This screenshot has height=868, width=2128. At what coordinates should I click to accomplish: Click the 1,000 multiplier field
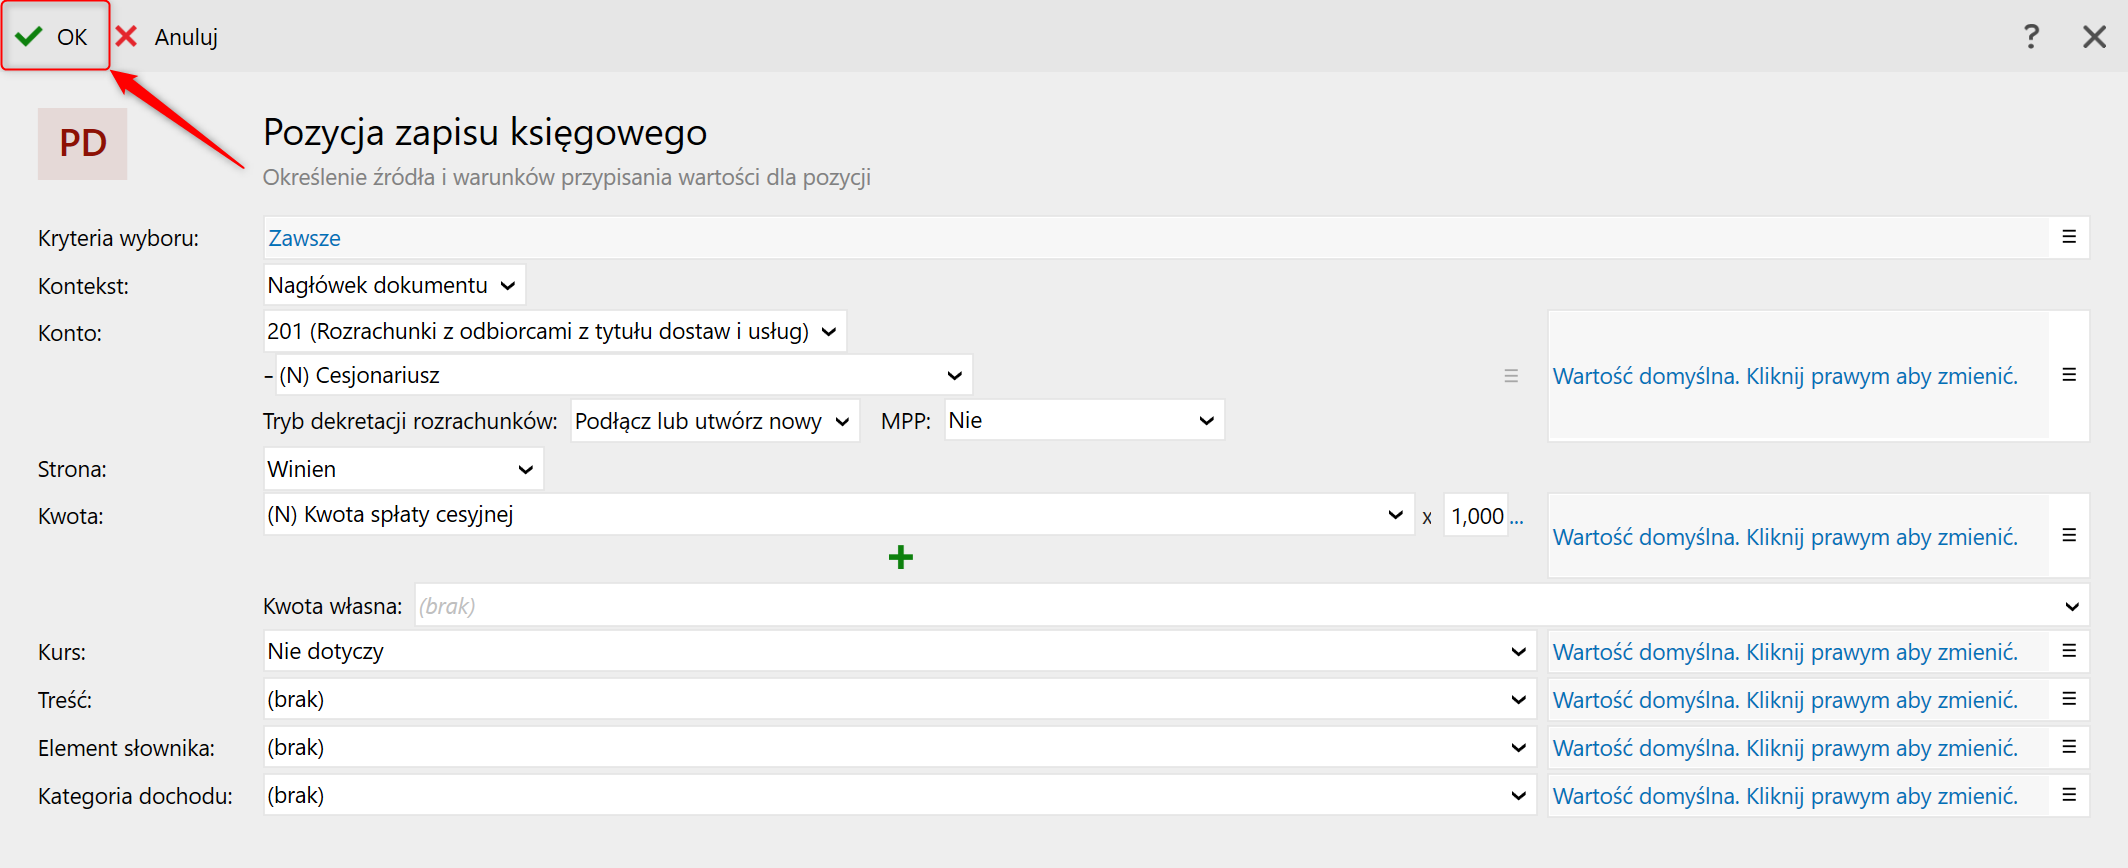(x=1476, y=516)
